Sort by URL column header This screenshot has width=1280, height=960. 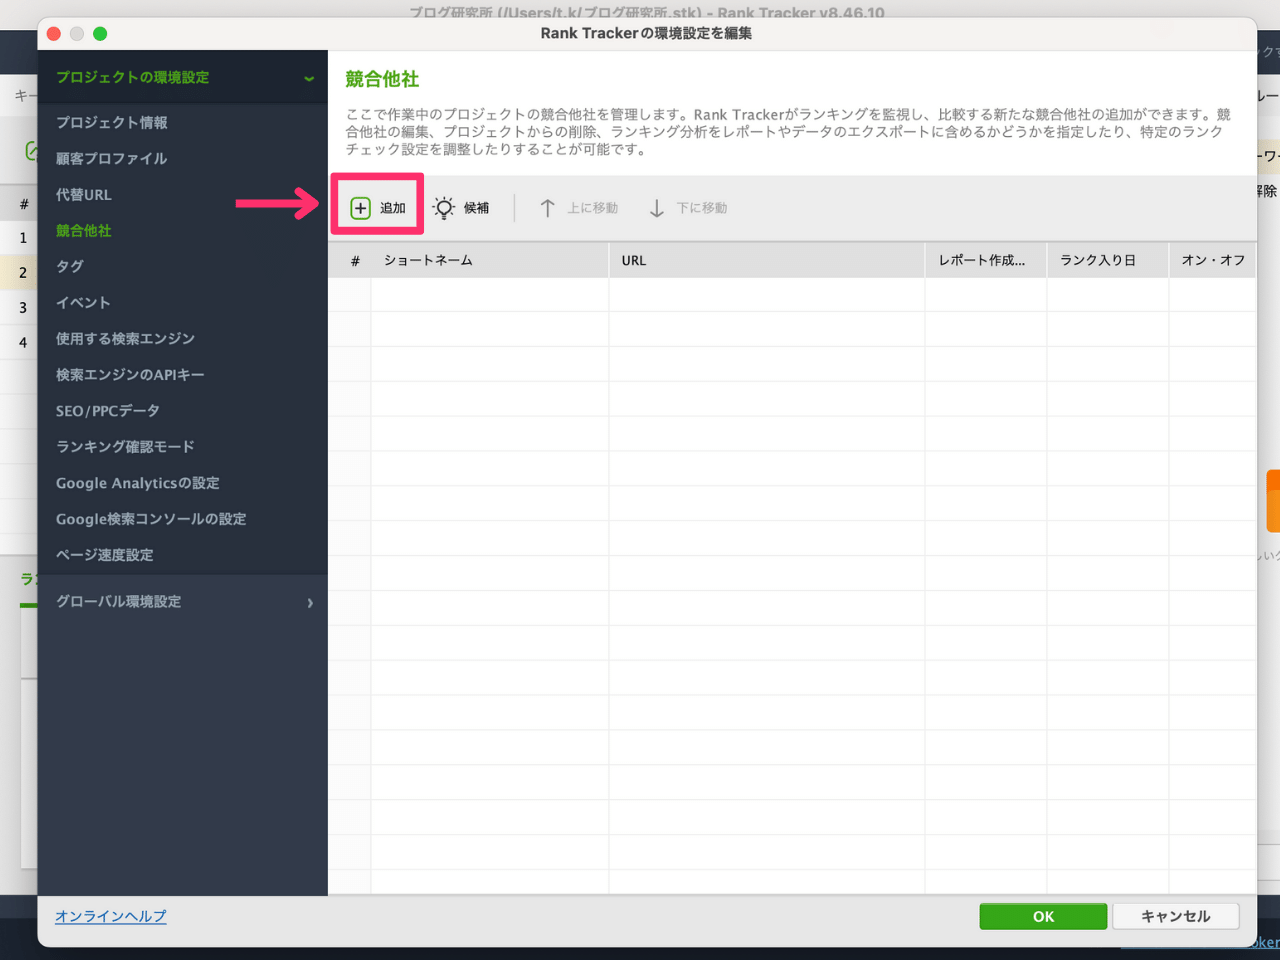tap(767, 260)
